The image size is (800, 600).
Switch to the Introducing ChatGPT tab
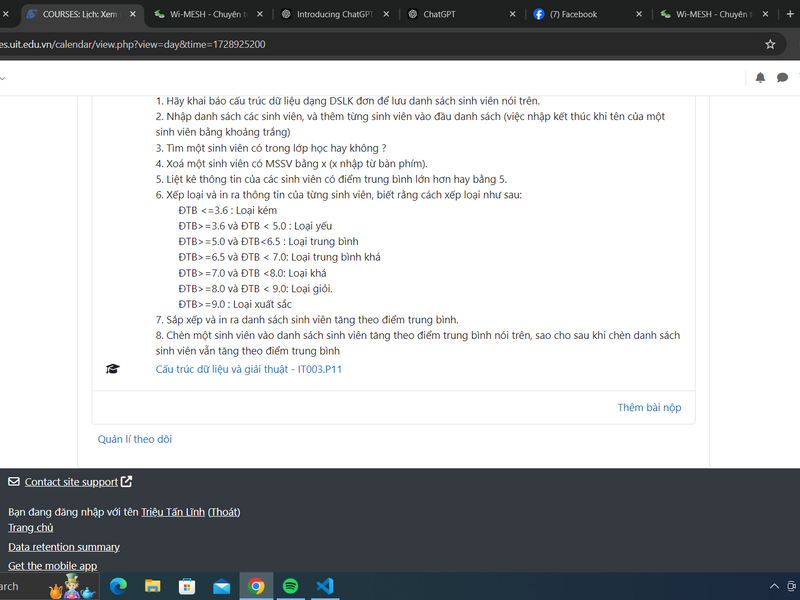click(333, 15)
